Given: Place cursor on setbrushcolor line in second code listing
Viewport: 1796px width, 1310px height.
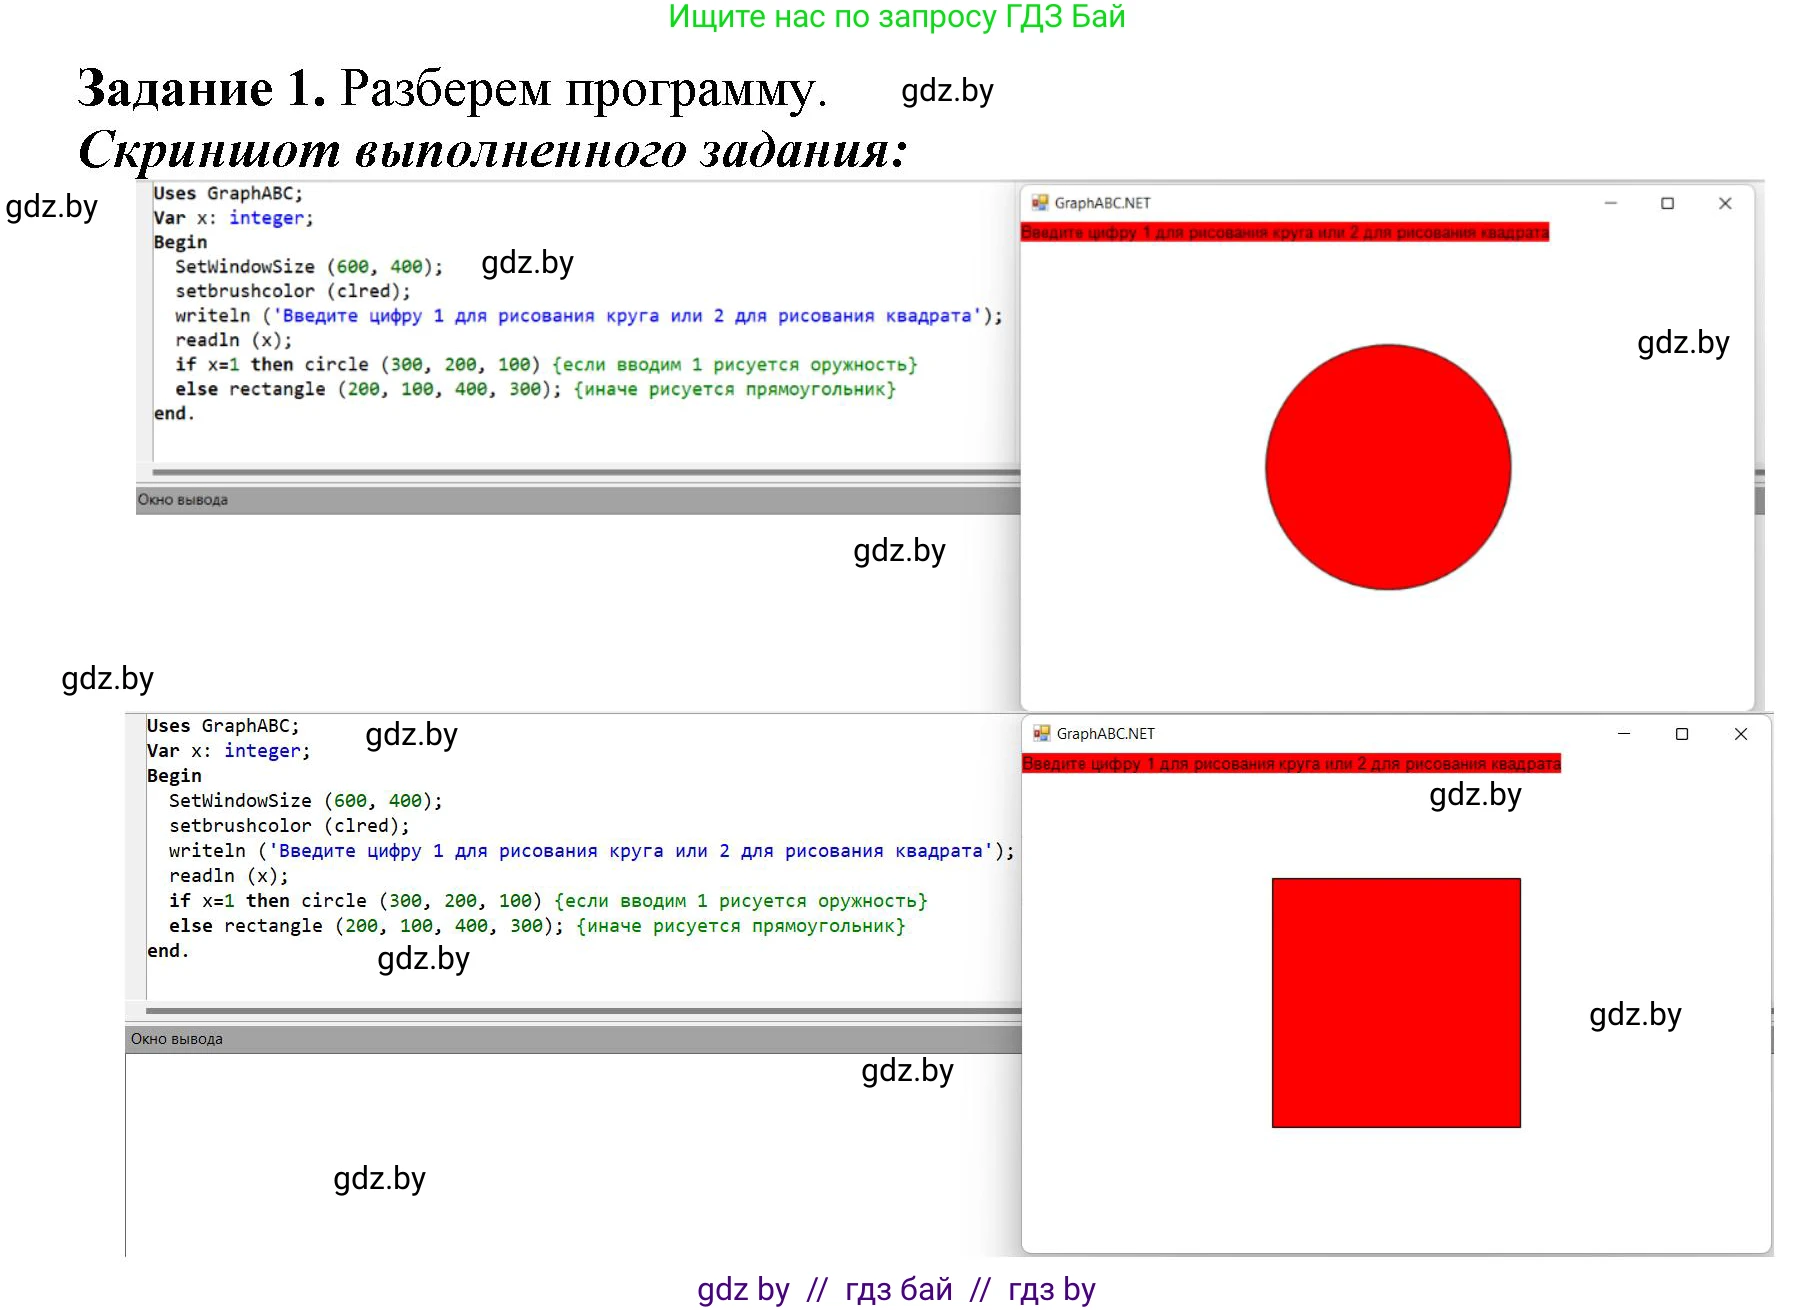Looking at the screenshot, I should [288, 826].
